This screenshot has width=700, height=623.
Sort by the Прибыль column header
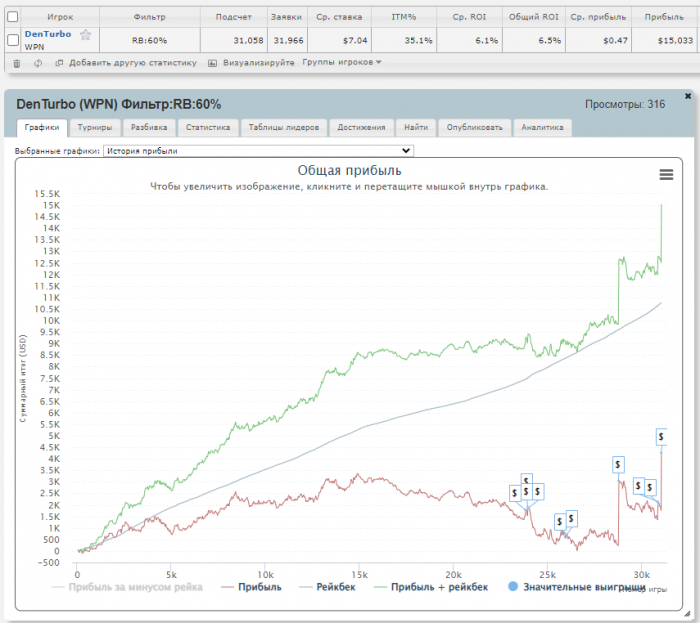(664, 17)
